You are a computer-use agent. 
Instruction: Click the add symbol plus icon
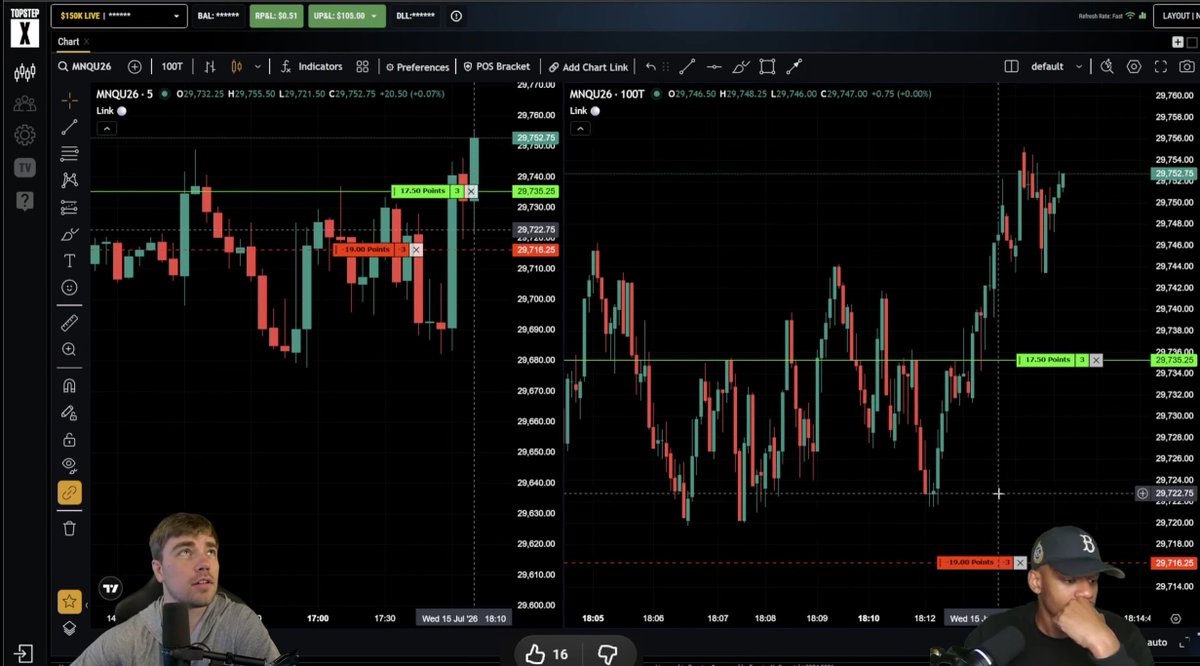135,67
